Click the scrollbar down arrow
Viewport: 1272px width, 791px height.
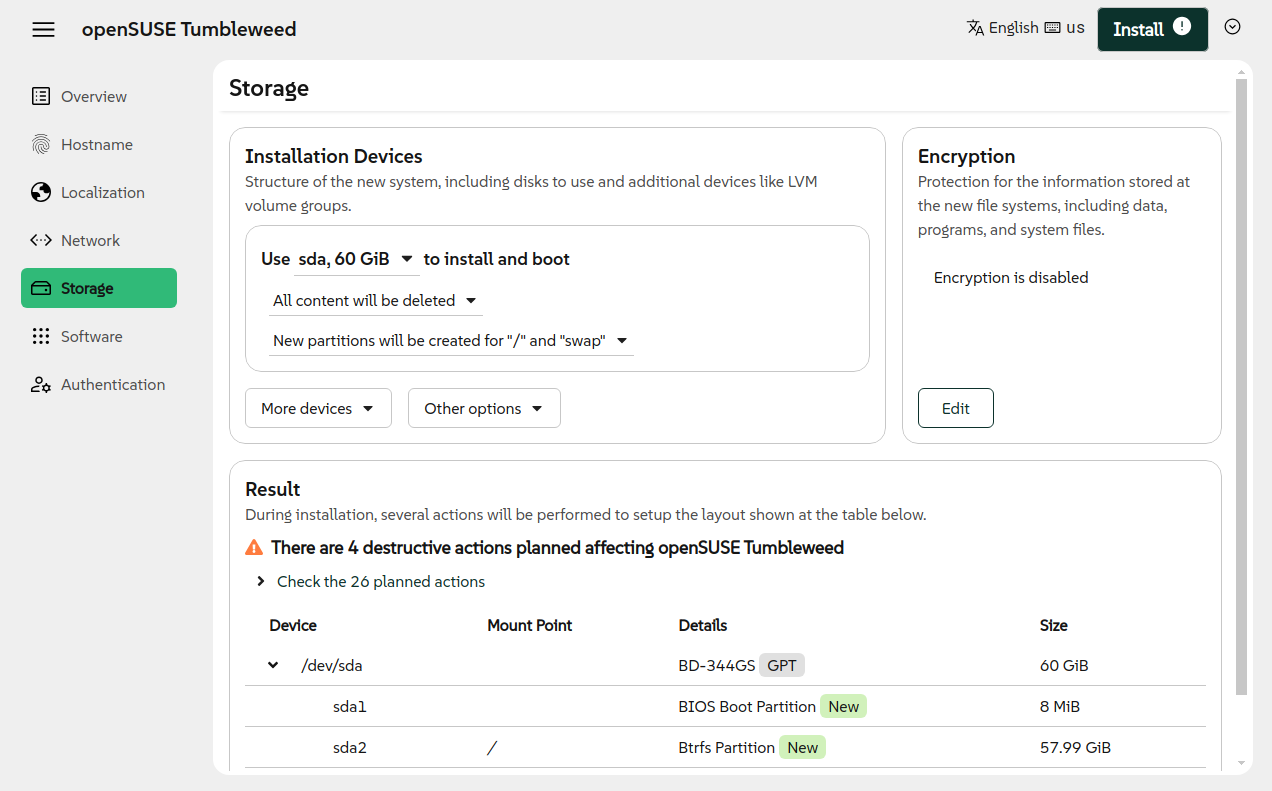[x=1242, y=763]
